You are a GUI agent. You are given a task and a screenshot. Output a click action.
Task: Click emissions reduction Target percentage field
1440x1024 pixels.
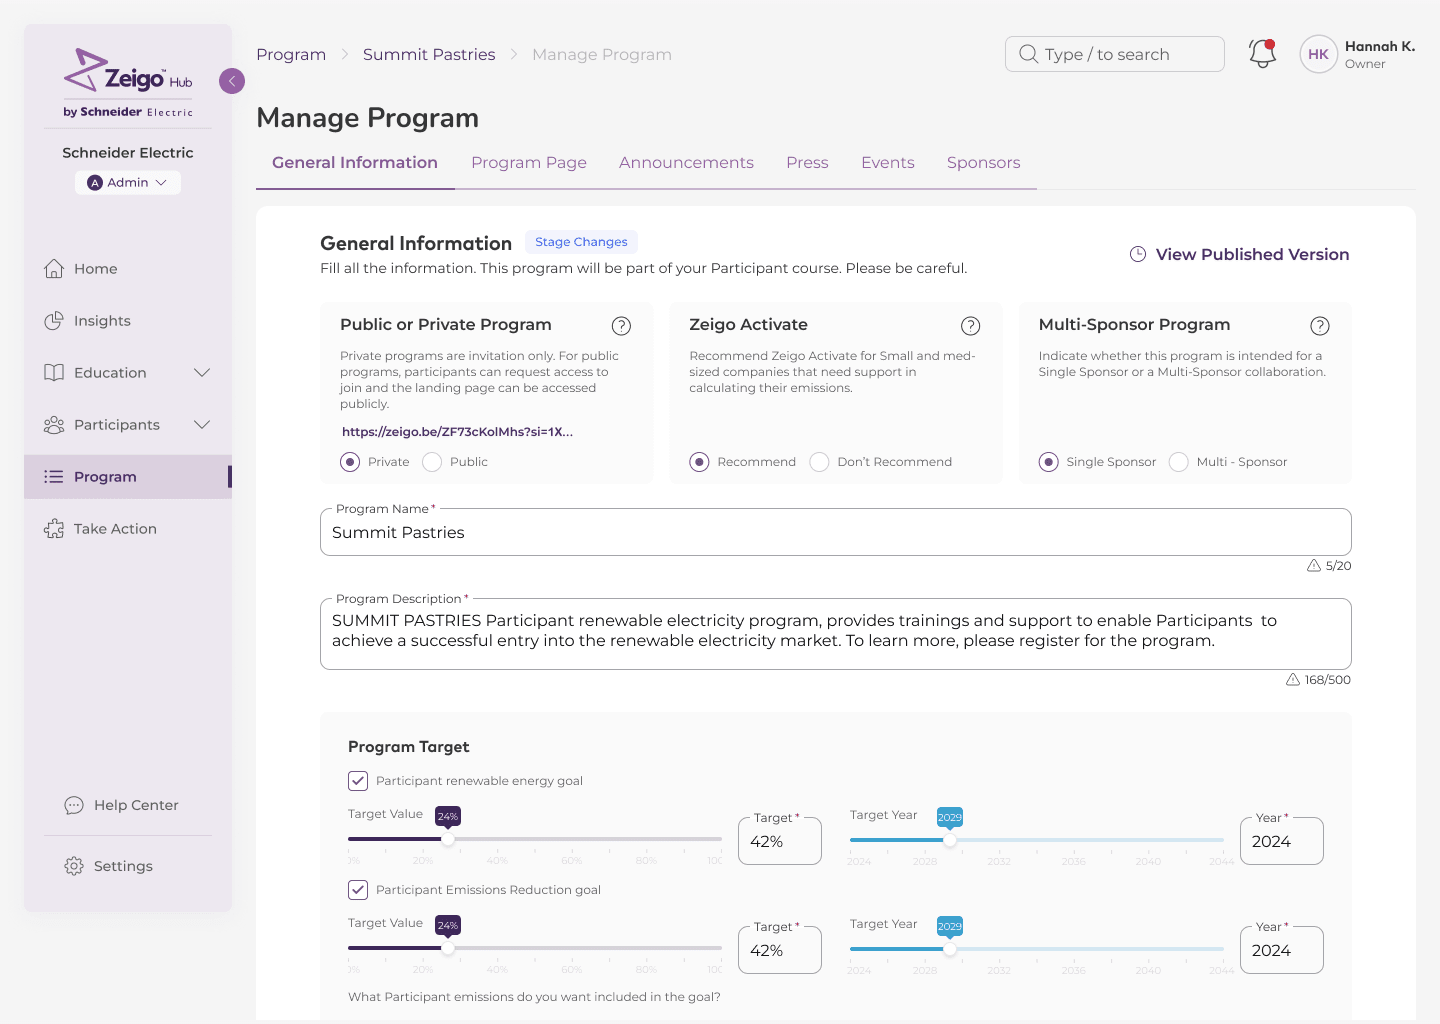click(x=780, y=950)
